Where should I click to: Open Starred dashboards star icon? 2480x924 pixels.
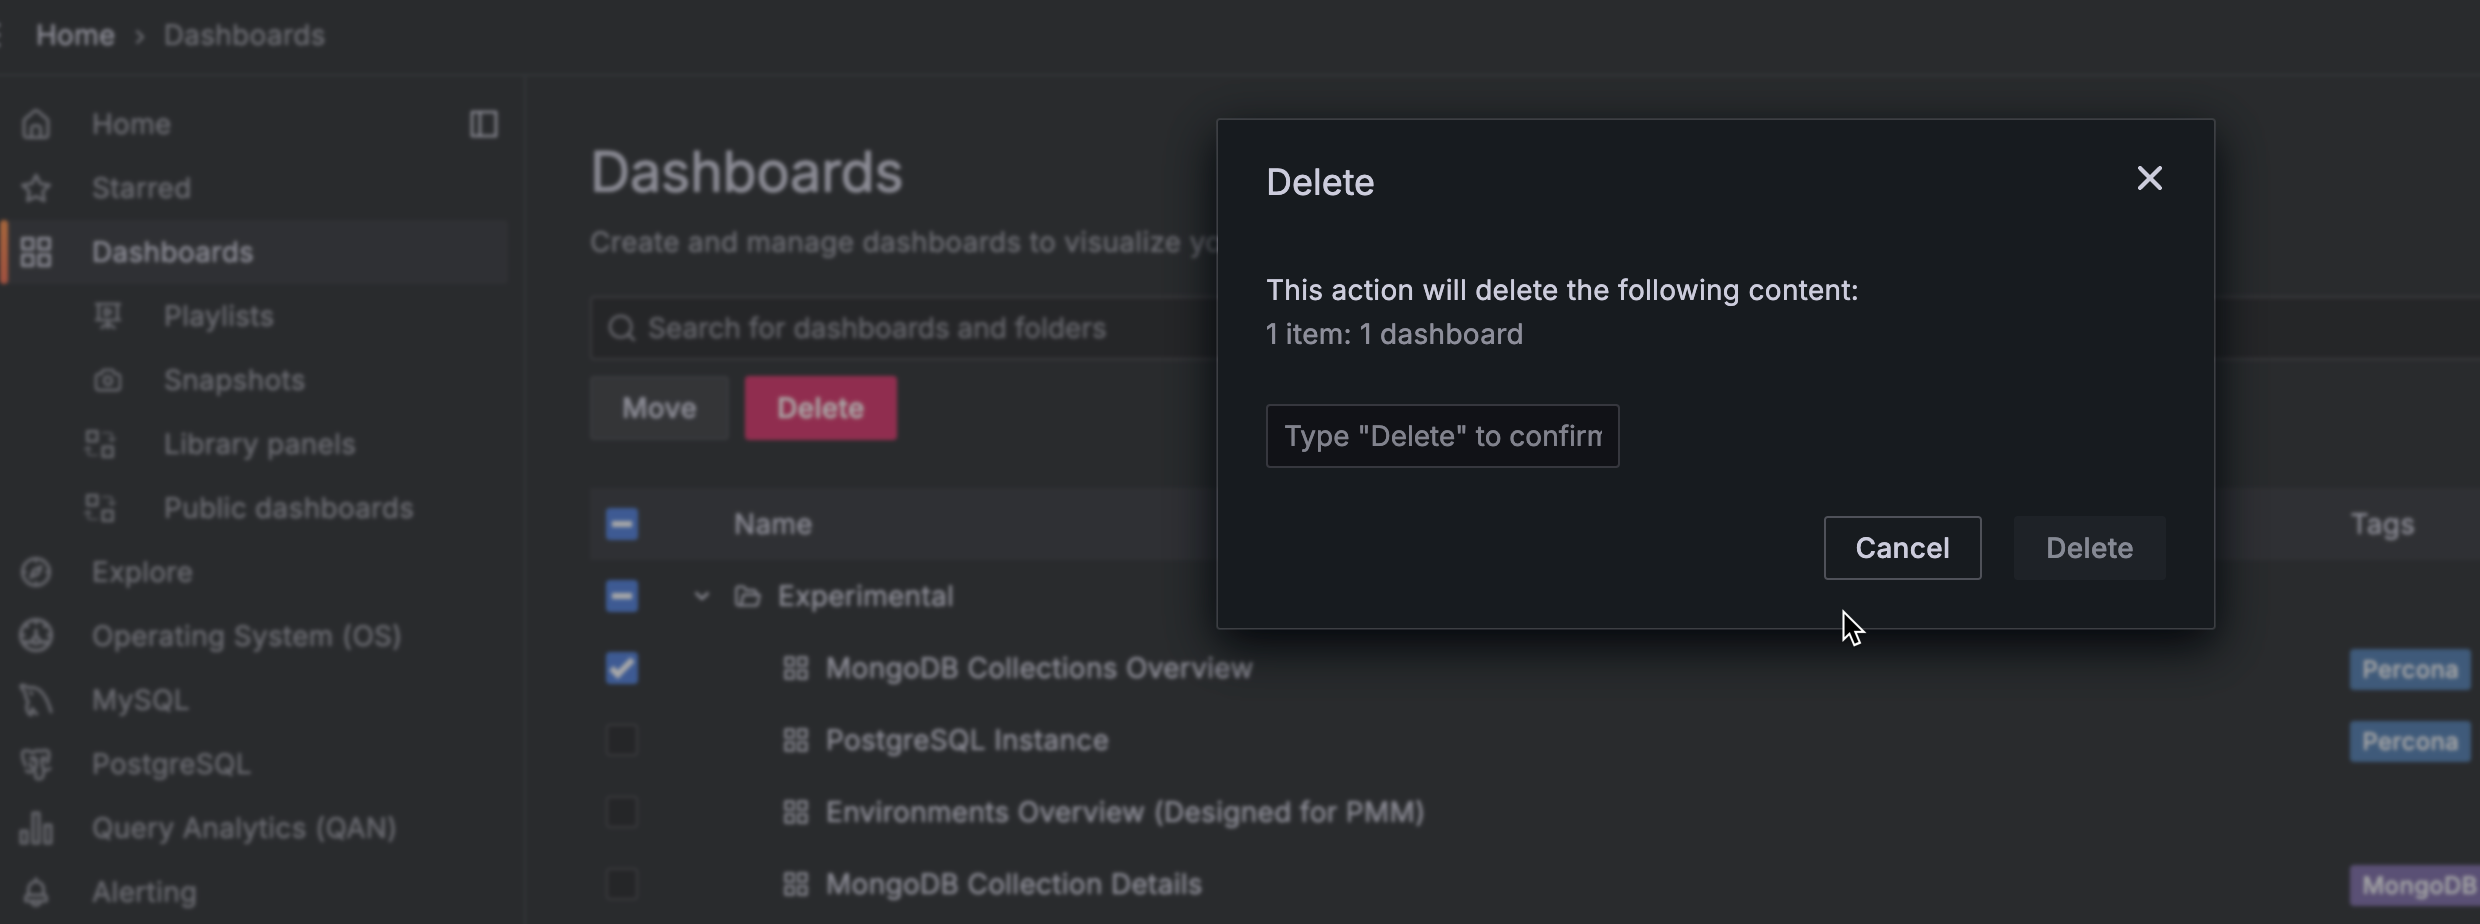pos(37,188)
